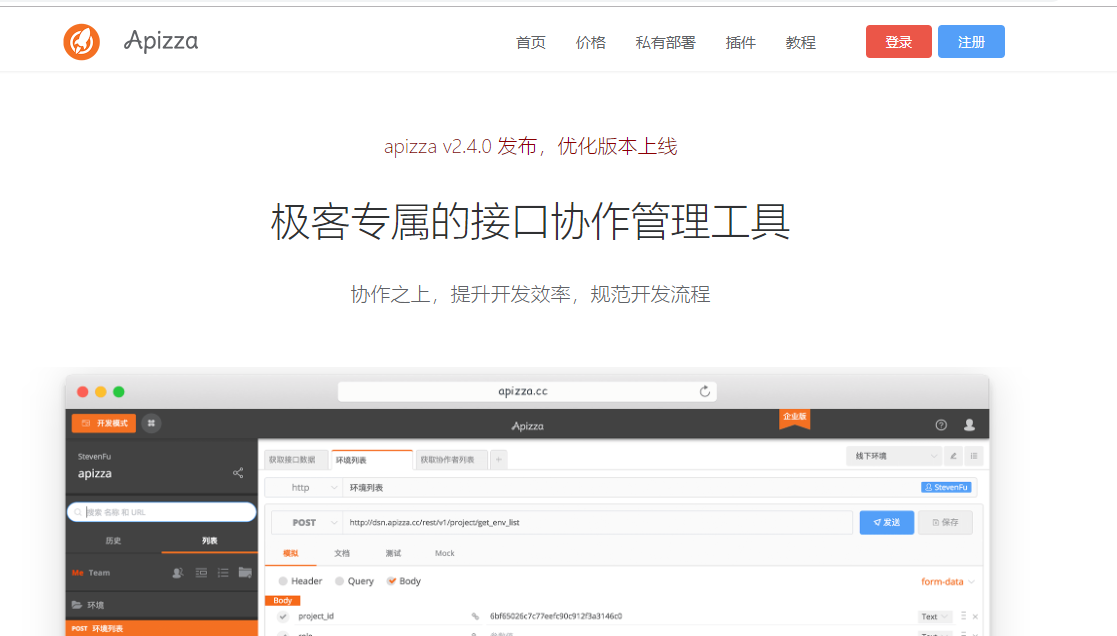The height and width of the screenshot is (636, 1117).
Task: Click the collaborators people icon in sidebar
Action: coord(178,573)
